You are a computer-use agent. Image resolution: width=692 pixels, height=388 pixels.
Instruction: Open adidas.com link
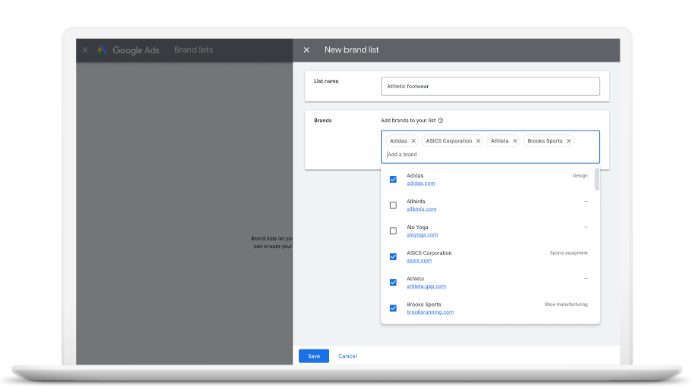pyautogui.click(x=421, y=183)
